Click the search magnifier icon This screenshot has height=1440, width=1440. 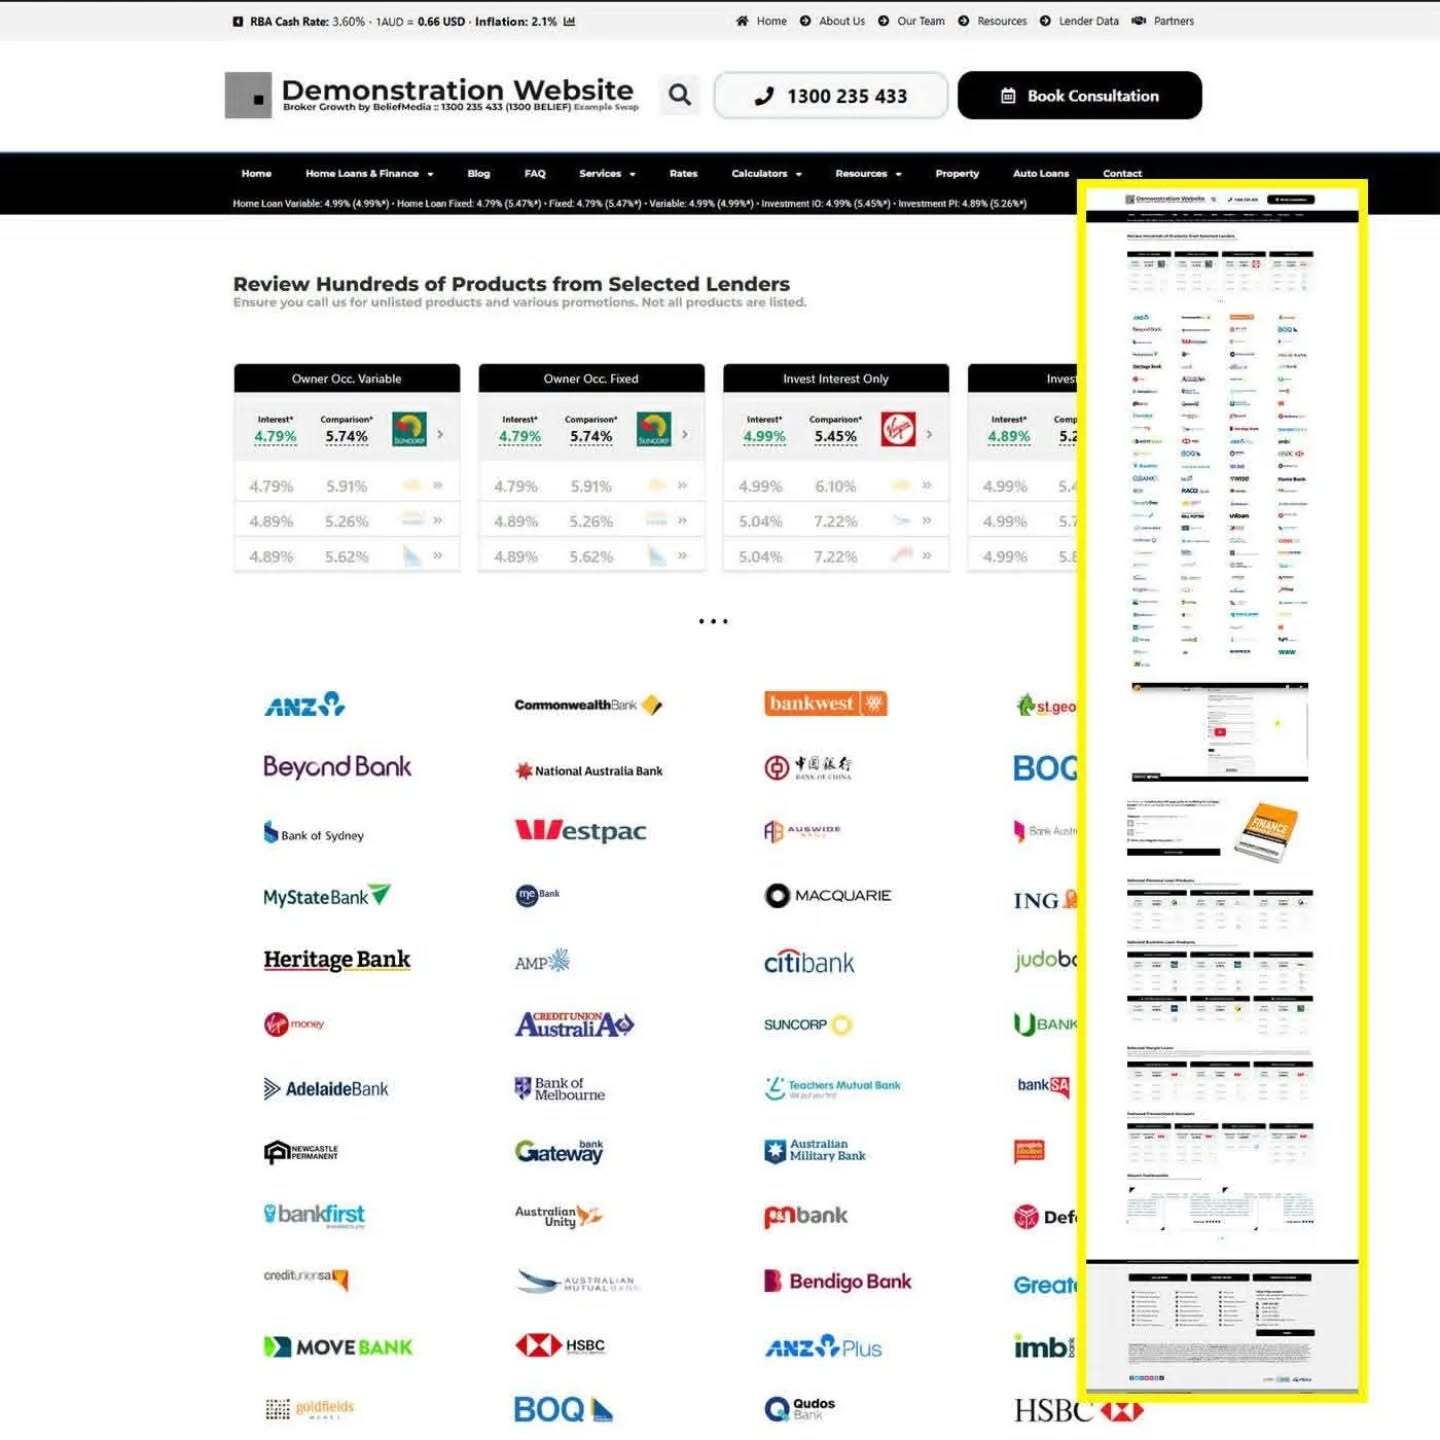680,95
